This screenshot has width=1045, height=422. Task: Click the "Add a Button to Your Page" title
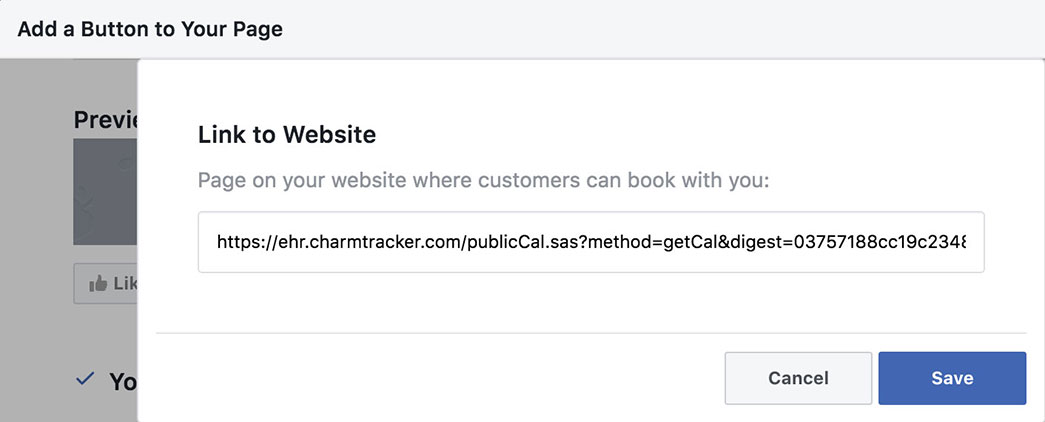click(x=150, y=29)
